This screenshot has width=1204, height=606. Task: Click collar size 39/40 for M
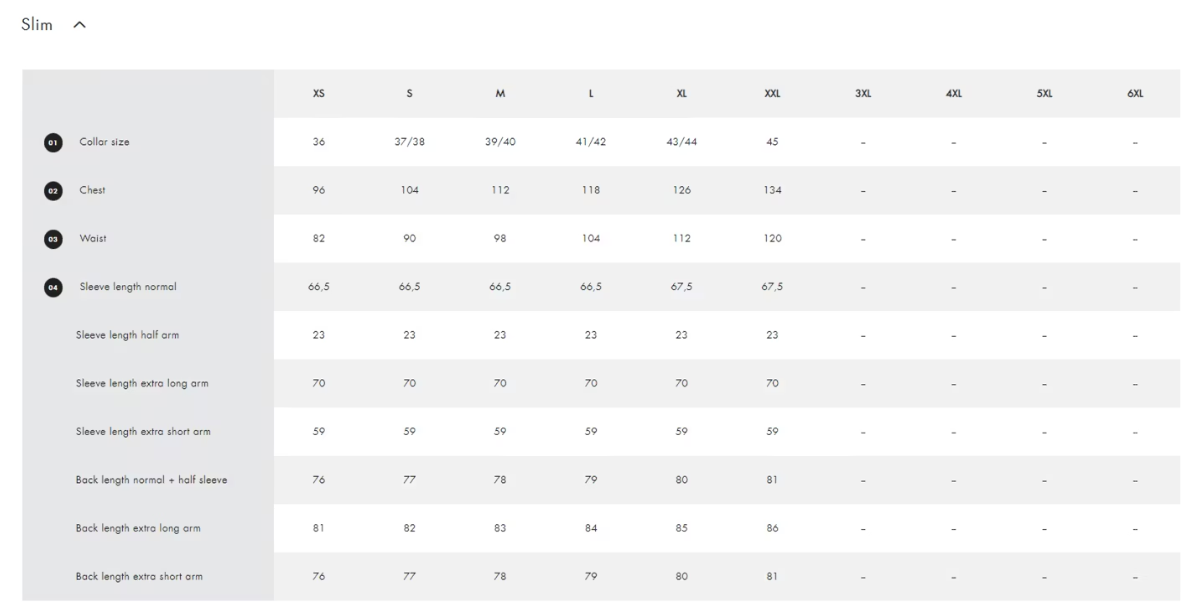[x=500, y=142]
